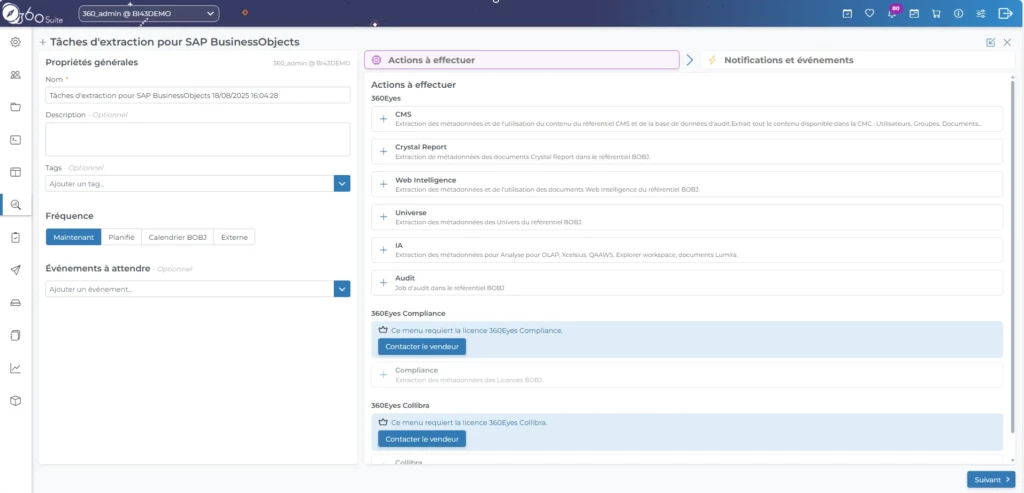Open the favorites heart icon
This screenshot has width=1024, height=493.
(869, 14)
